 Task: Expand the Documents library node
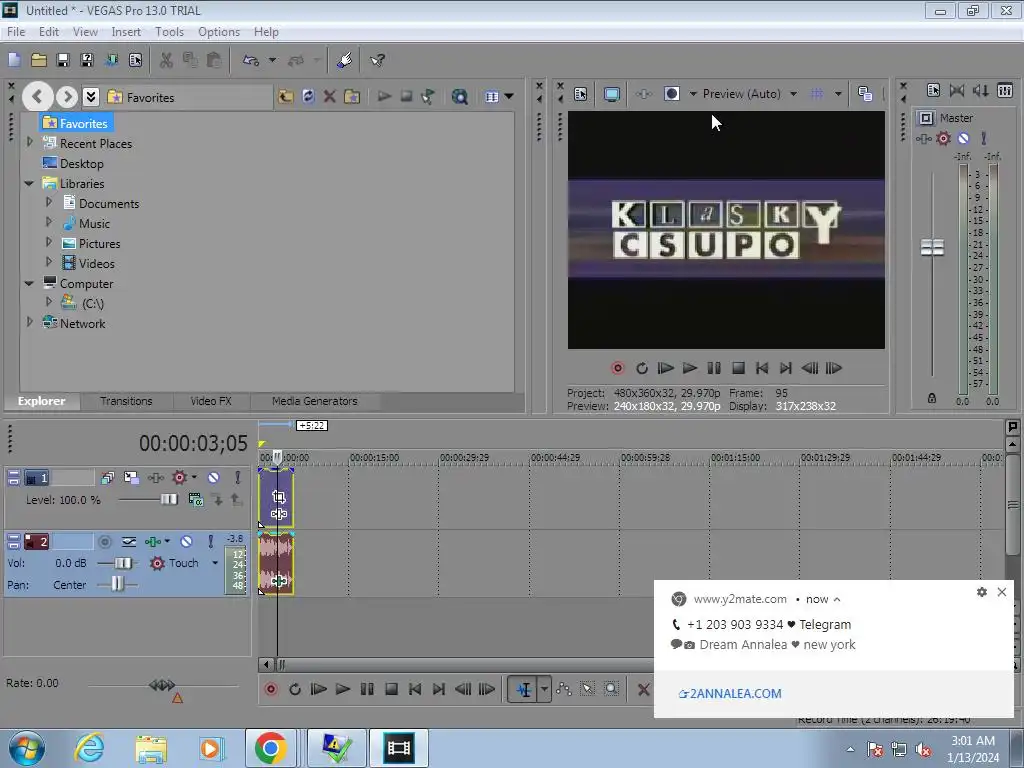pos(49,202)
